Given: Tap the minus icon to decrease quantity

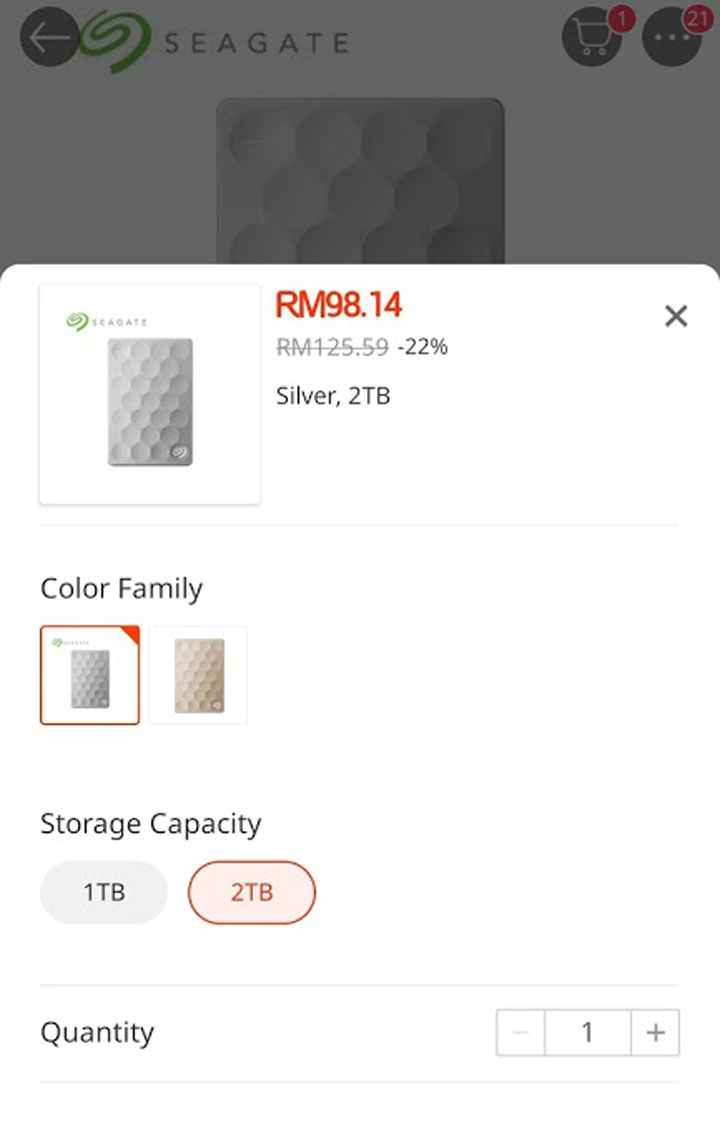Looking at the screenshot, I should coord(520,1033).
